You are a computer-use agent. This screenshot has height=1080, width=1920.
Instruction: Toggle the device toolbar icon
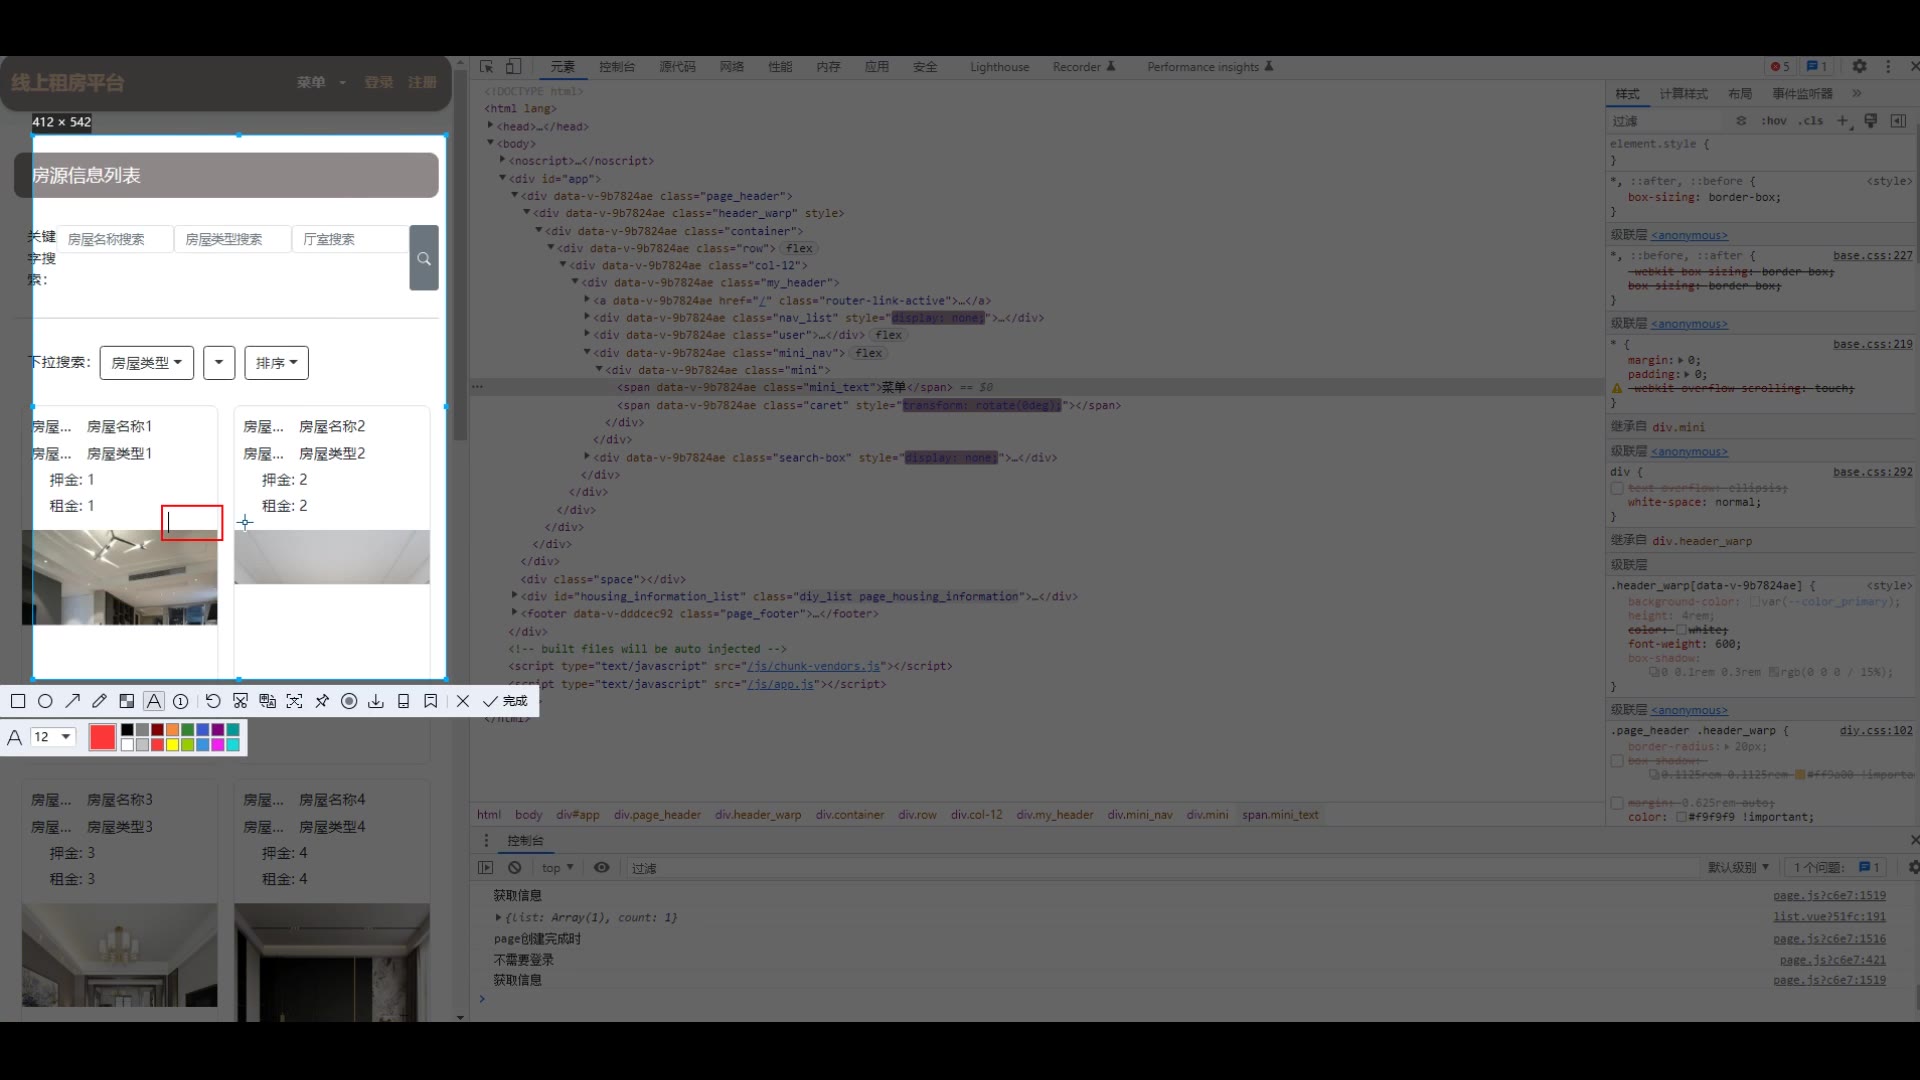pyautogui.click(x=512, y=67)
